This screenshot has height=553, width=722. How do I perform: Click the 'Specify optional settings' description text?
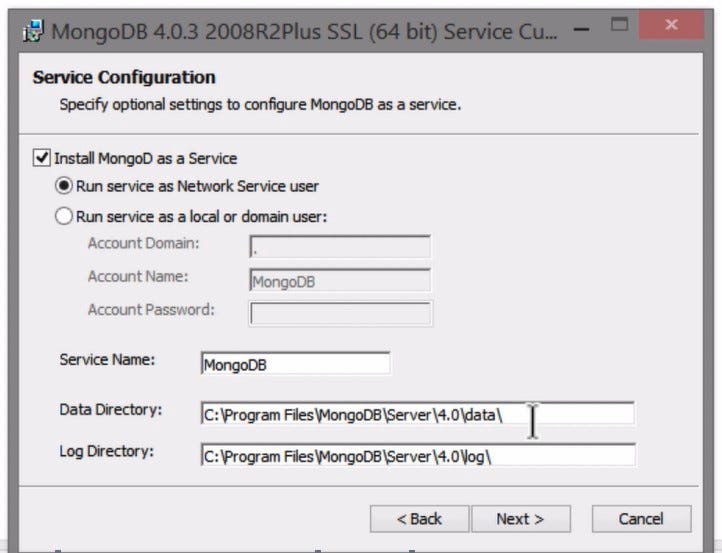click(x=260, y=105)
